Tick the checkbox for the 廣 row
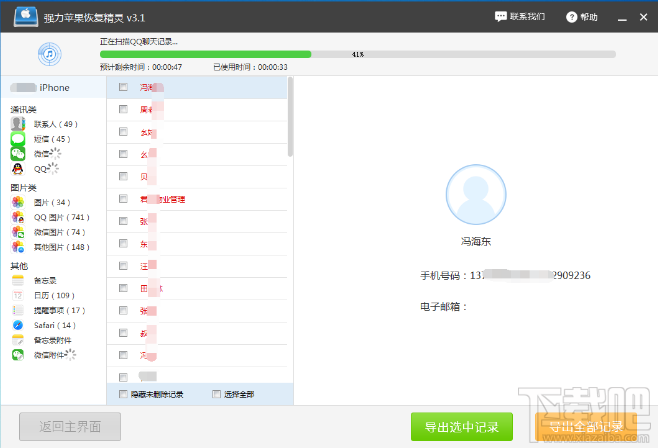This screenshot has width=658, height=448. point(123,109)
